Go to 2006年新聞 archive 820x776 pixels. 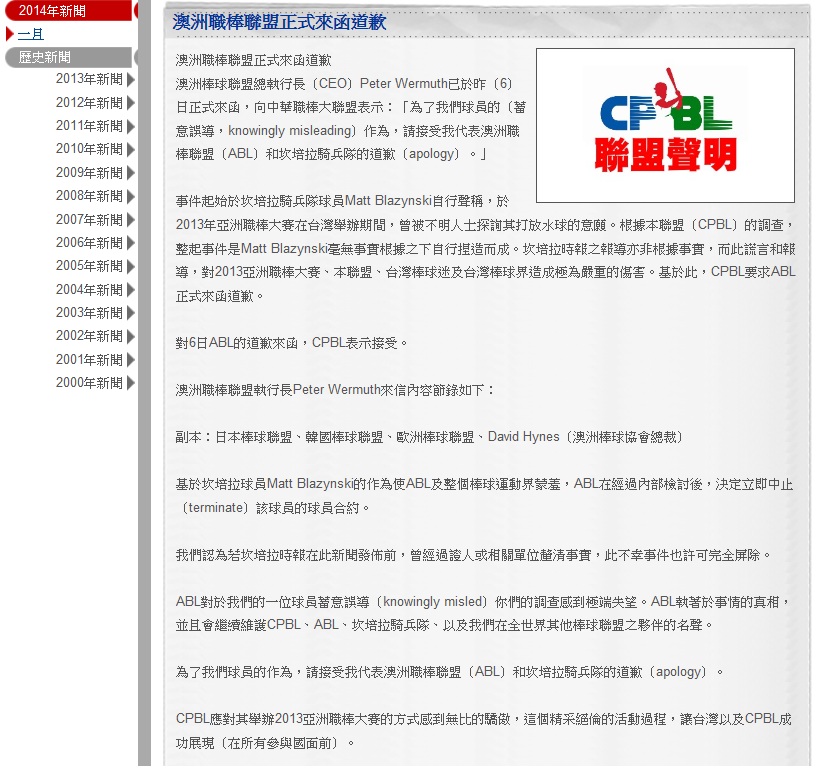89,243
